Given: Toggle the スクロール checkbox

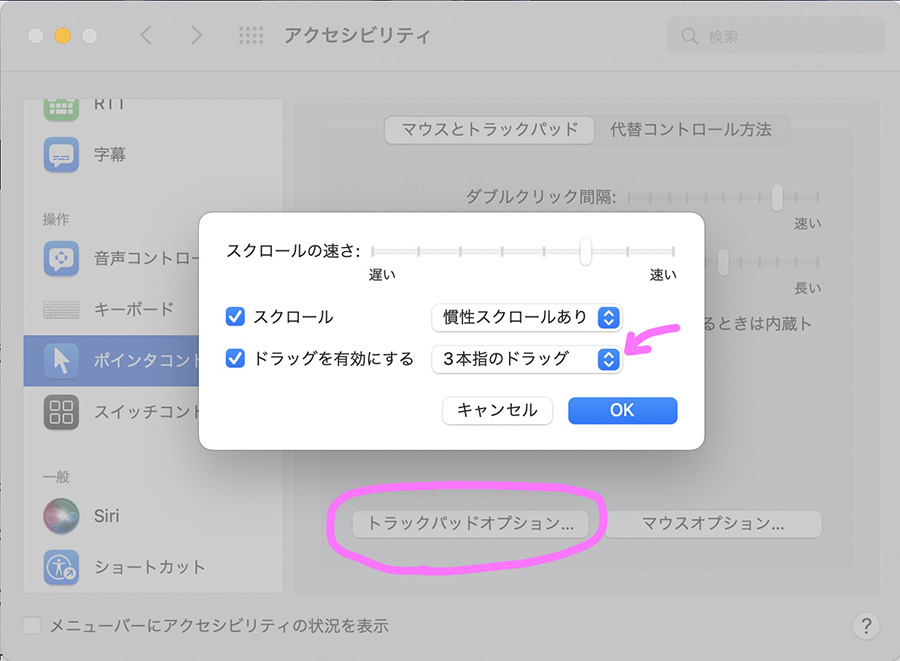Looking at the screenshot, I should (235, 316).
